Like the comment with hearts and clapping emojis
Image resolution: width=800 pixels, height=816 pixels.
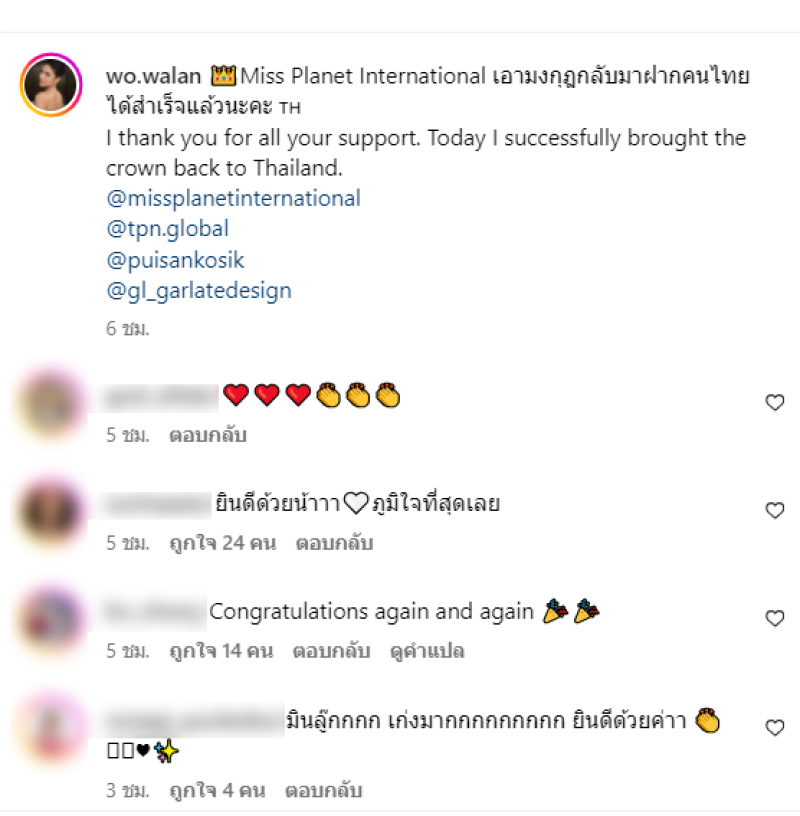(x=774, y=402)
